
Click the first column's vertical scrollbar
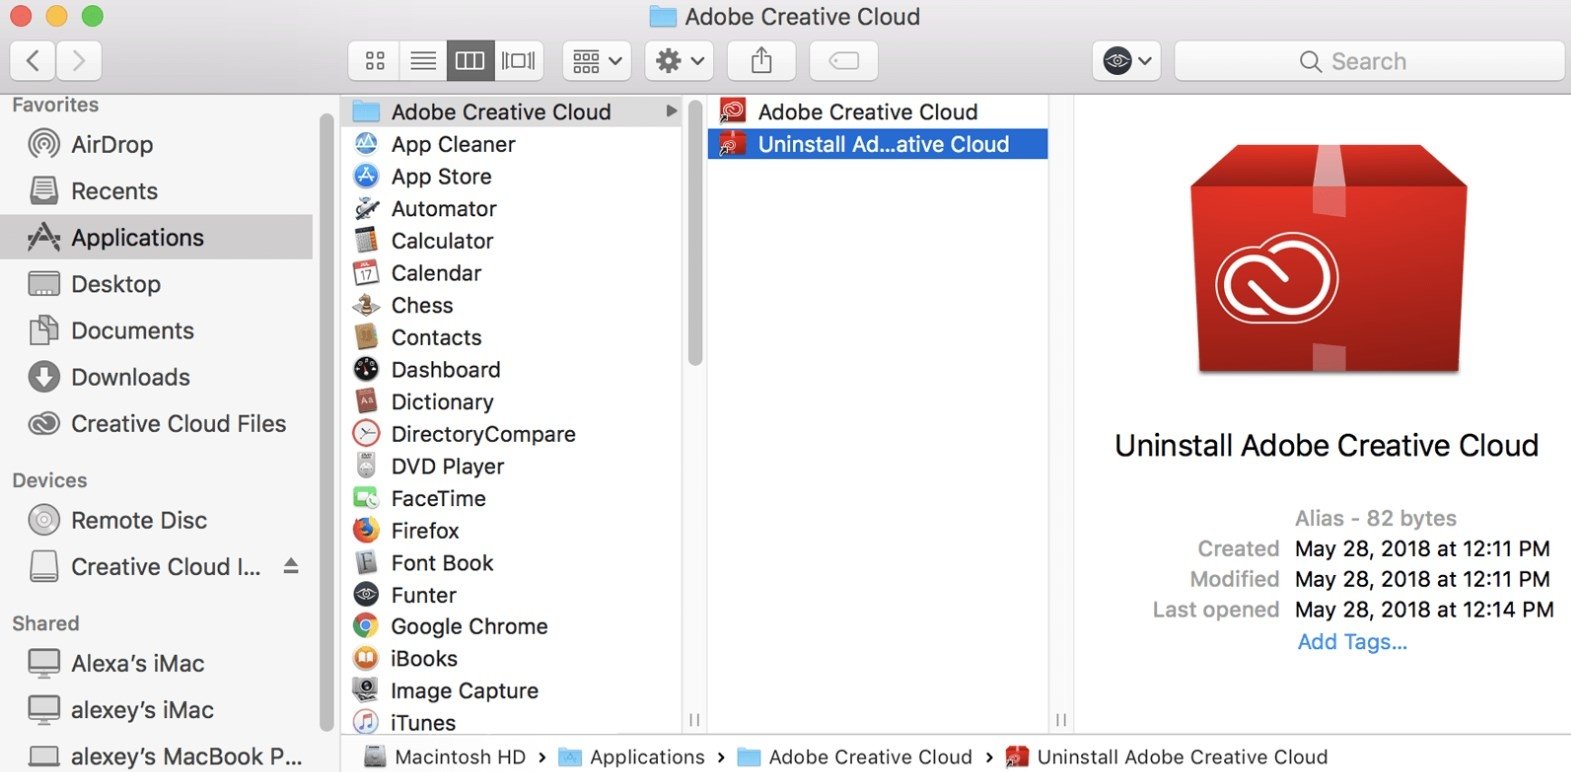coord(695,235)
